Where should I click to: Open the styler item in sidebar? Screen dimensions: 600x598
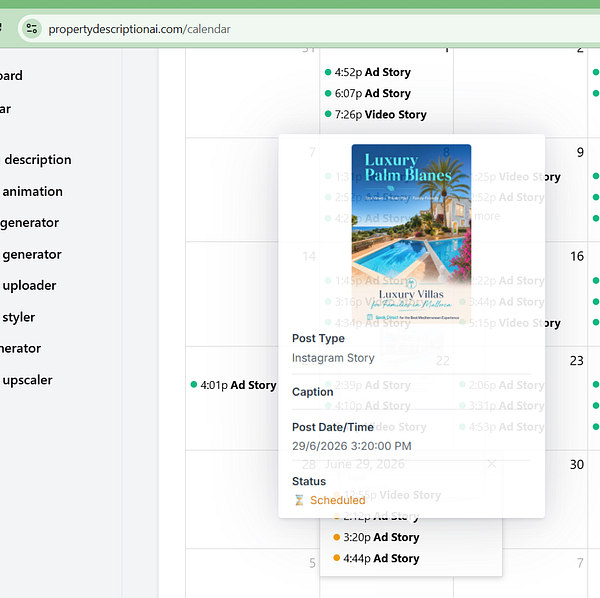18,317
